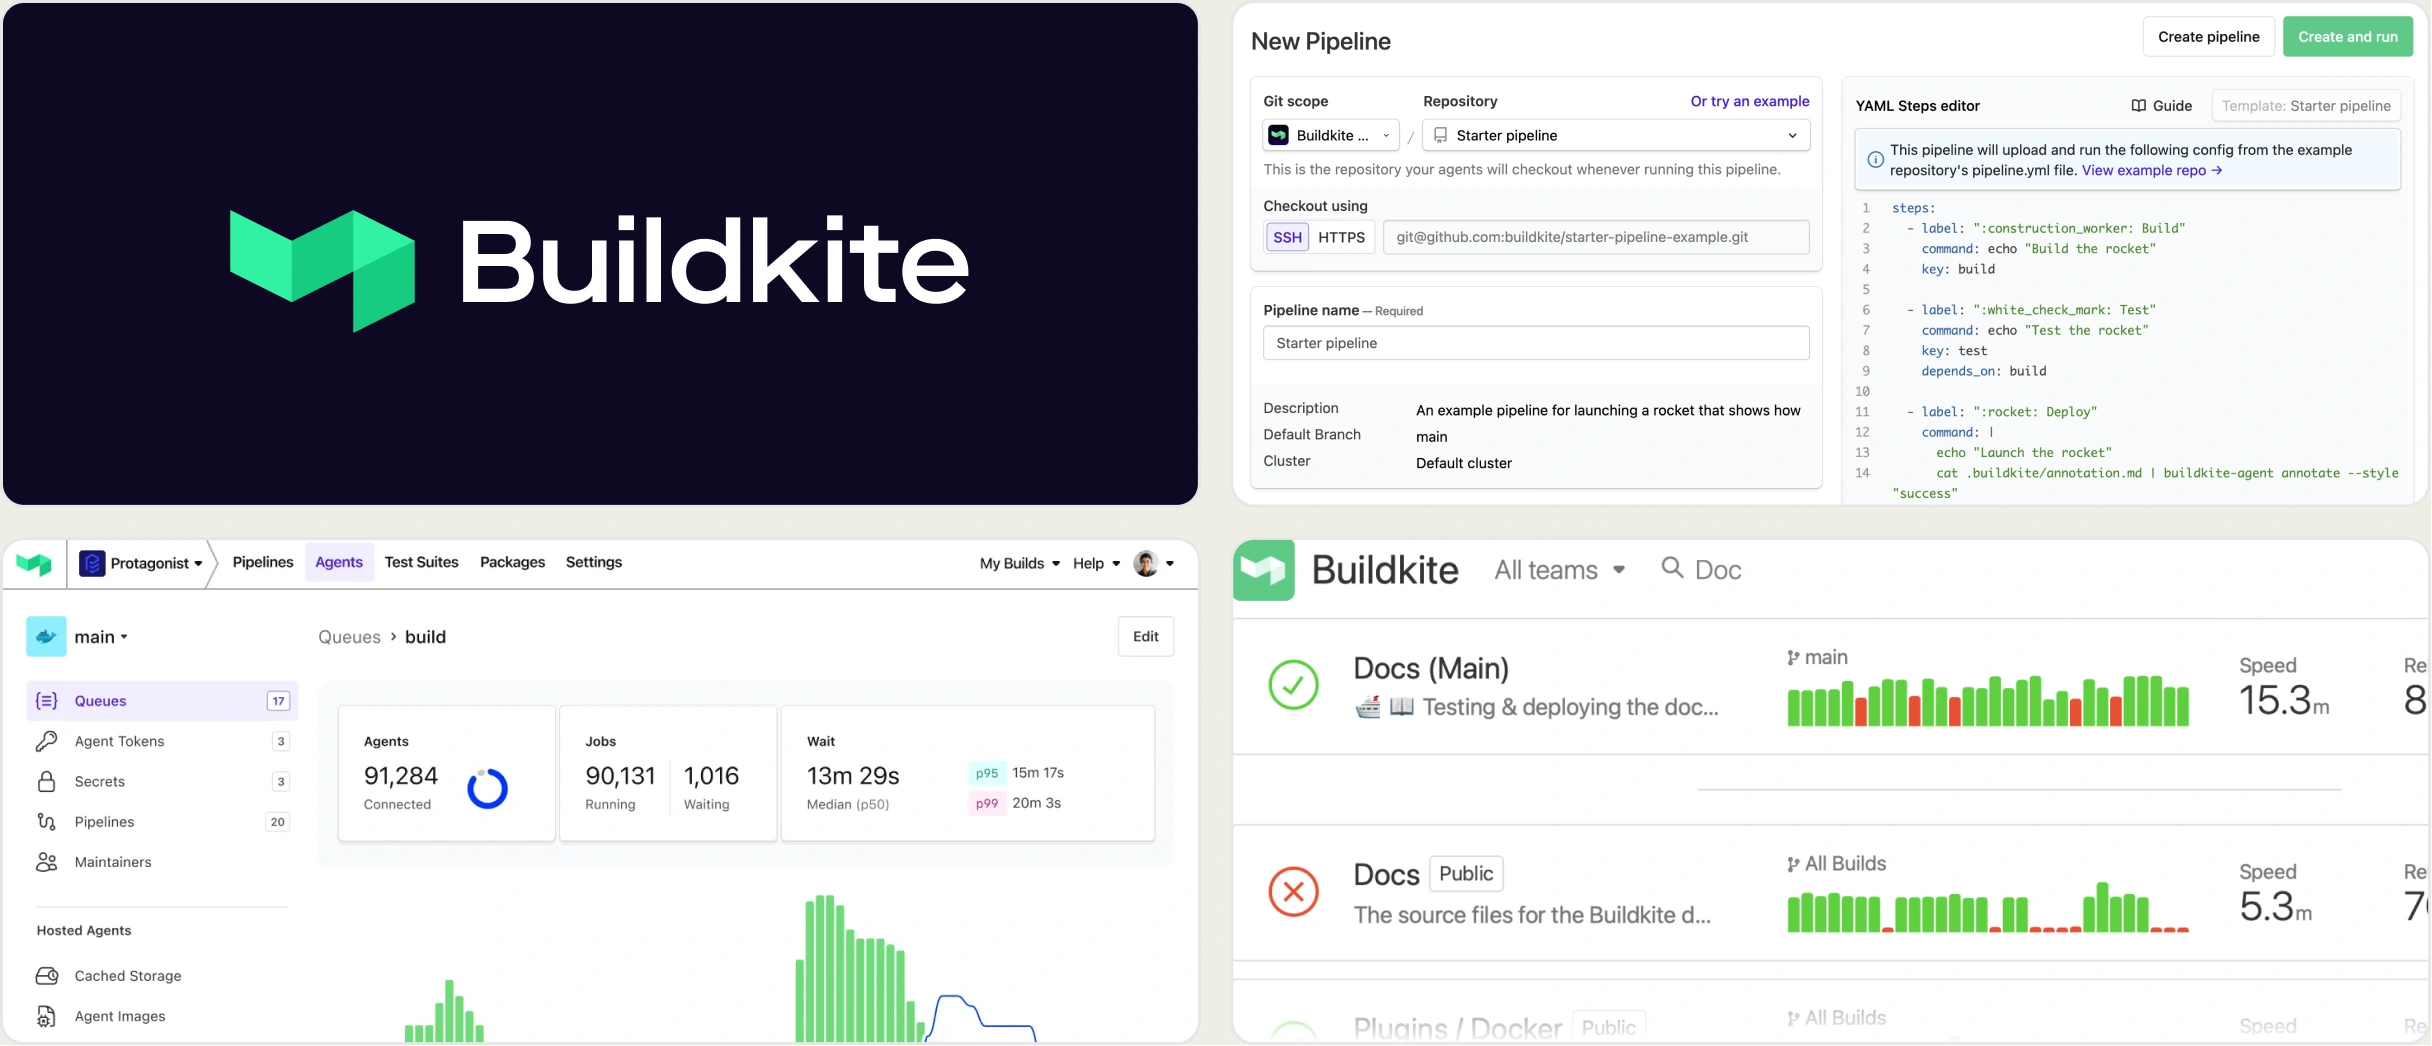Click the Queues breadcrumb link
The image size is (2432, 1046).
tap(349, 637)
